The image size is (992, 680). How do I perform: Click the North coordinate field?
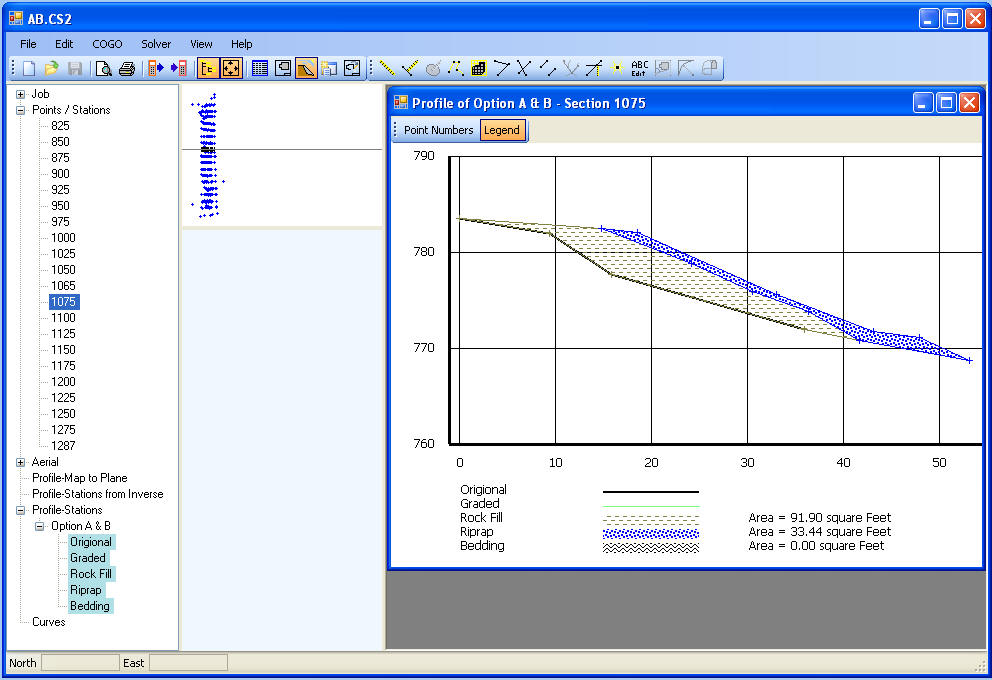80,663
